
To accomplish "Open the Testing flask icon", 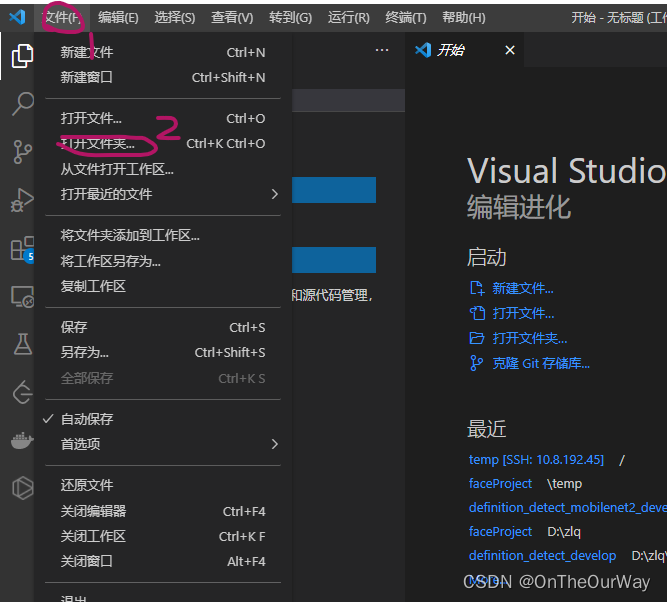I will (23, 344).
